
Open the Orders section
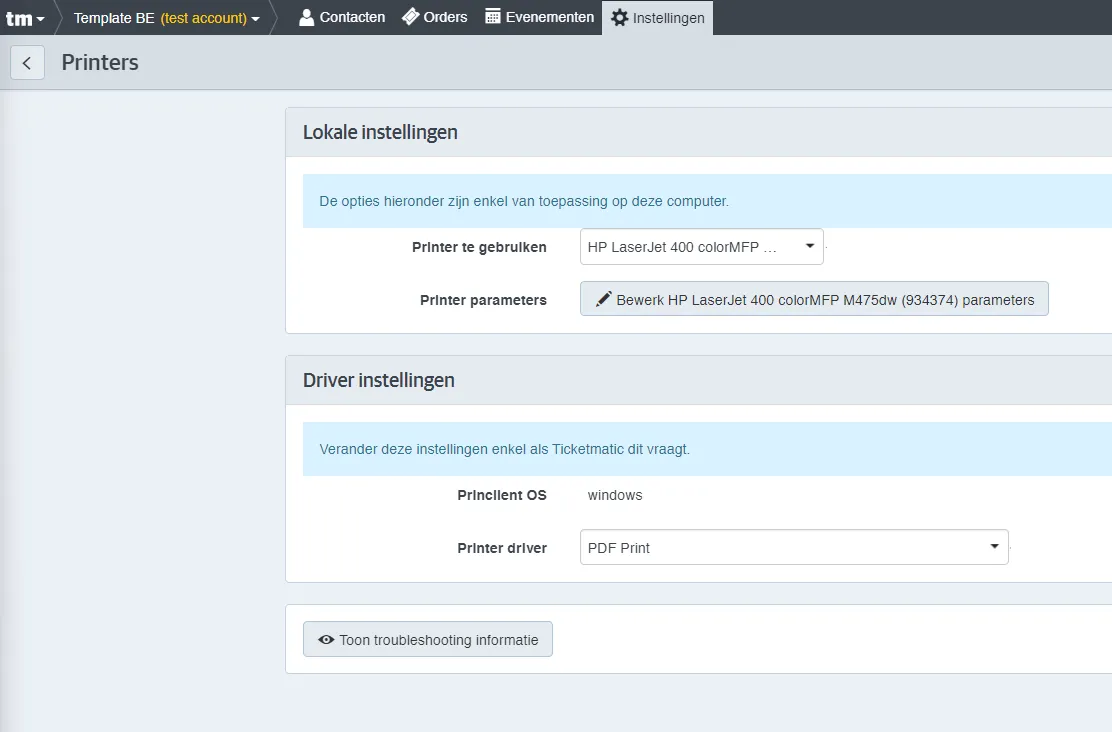click(x=435, y=17)
